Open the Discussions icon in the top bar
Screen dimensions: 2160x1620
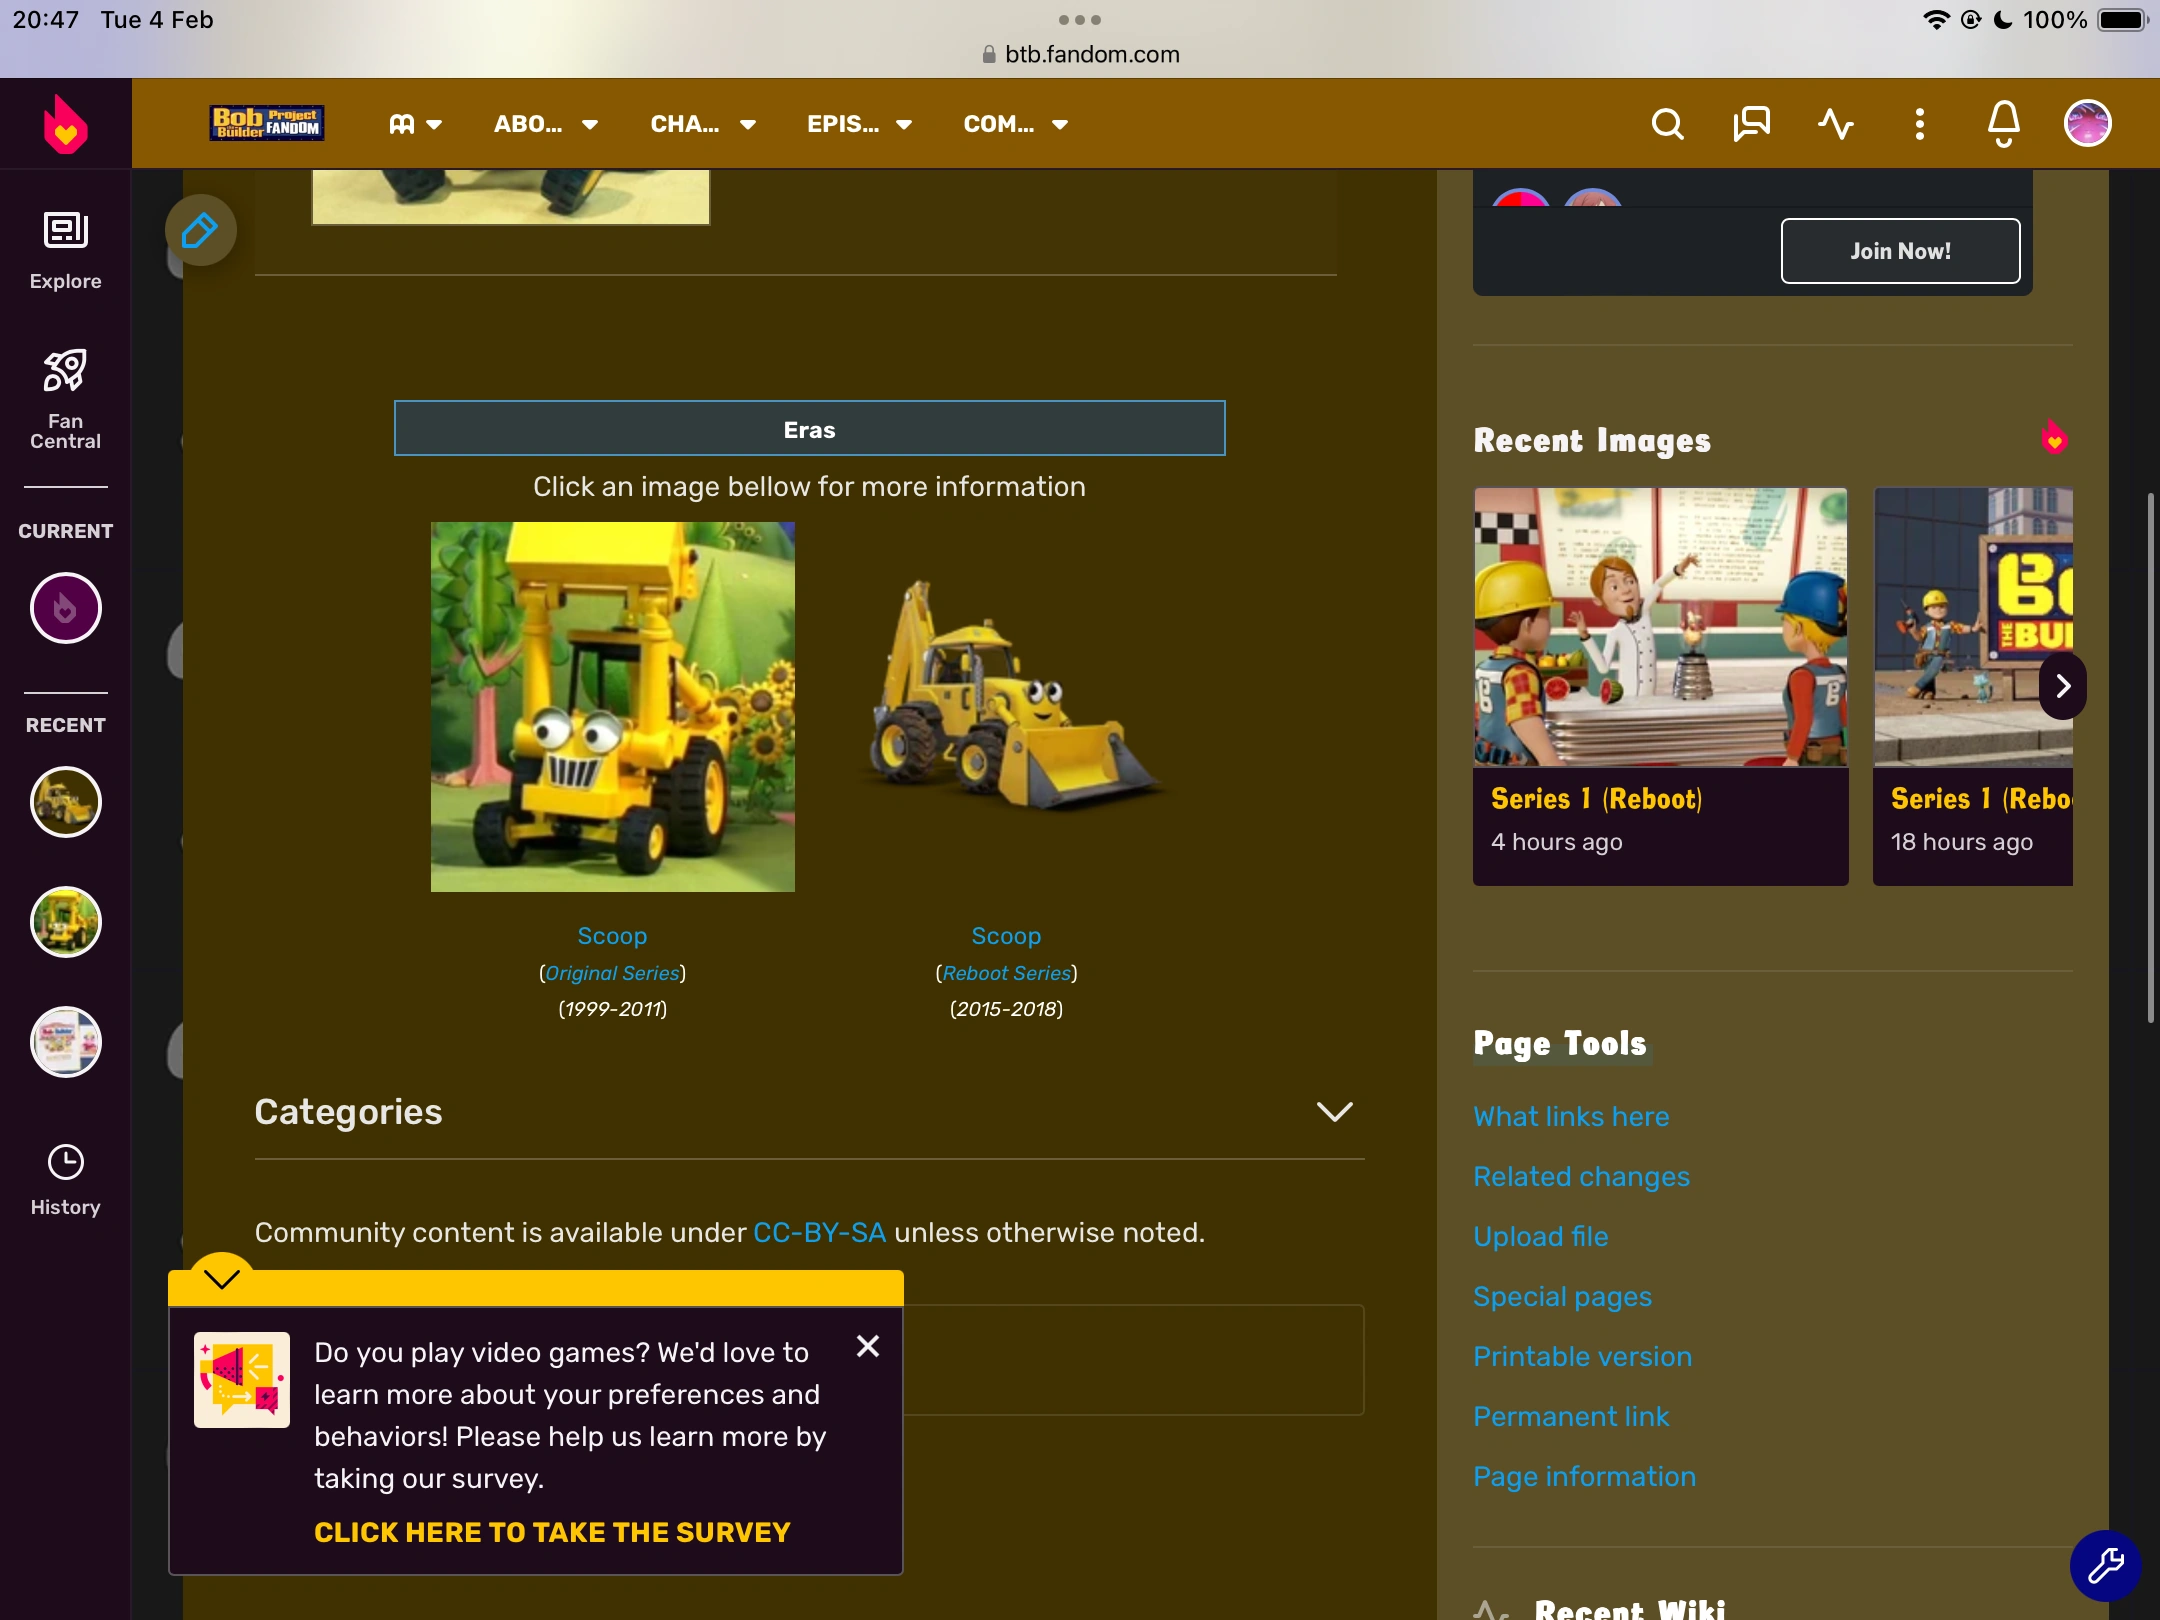(1750, 123)
